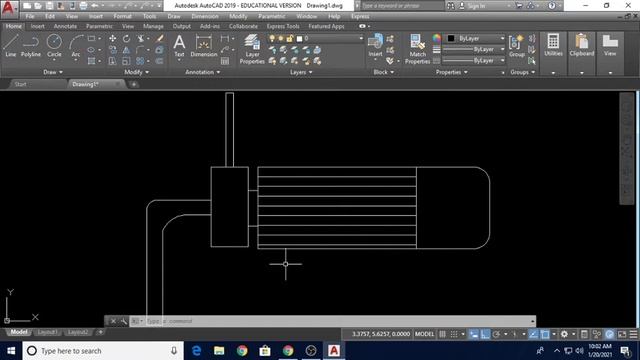Click the keyword search box

click(x=402, y=6)
